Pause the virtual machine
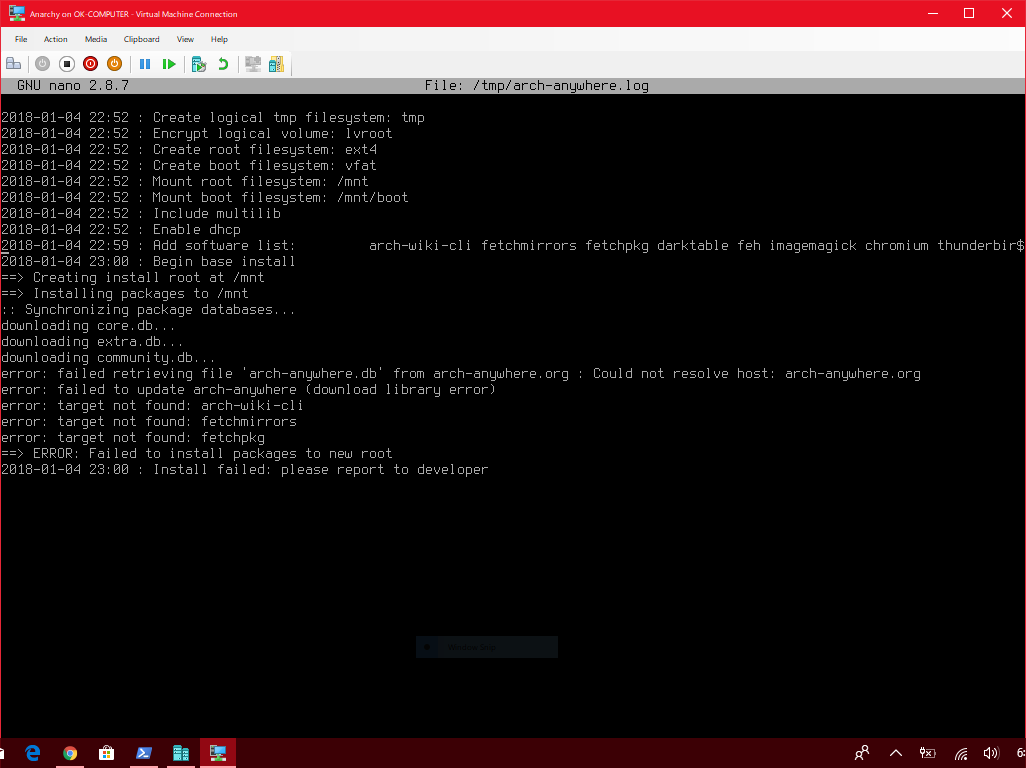The image size is (1026, 768). point(145,63)
